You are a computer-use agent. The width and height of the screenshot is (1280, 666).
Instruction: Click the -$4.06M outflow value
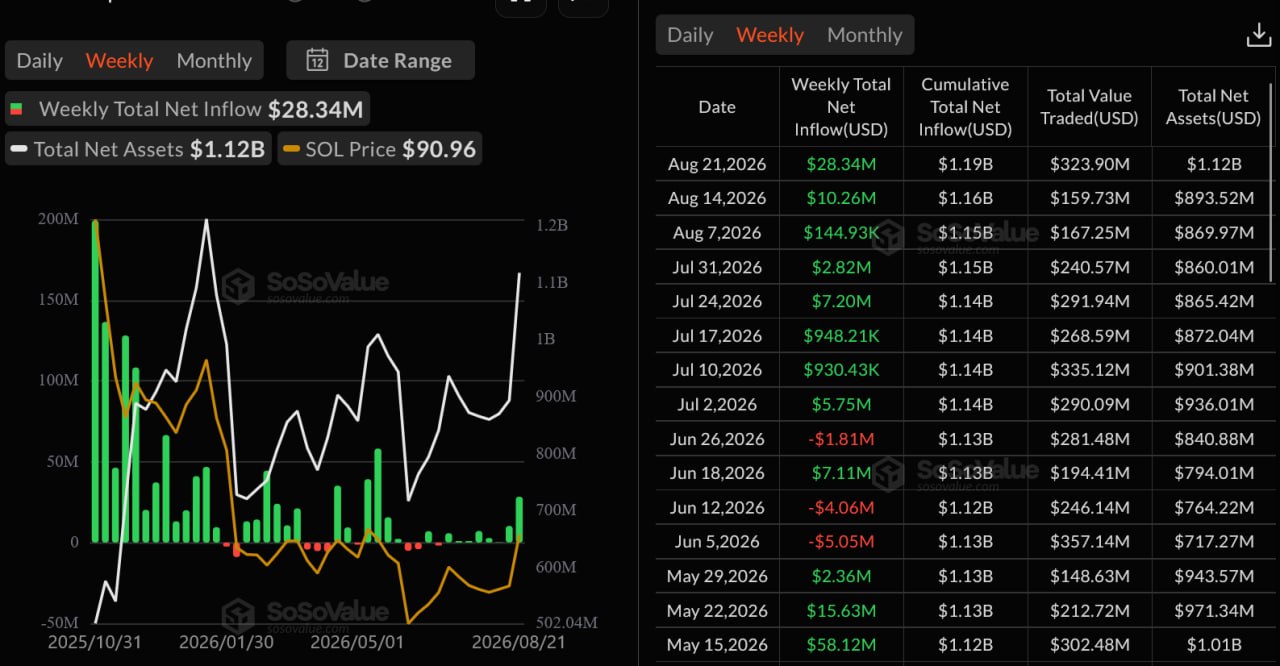pyautogui.click(x=841, y=507)
